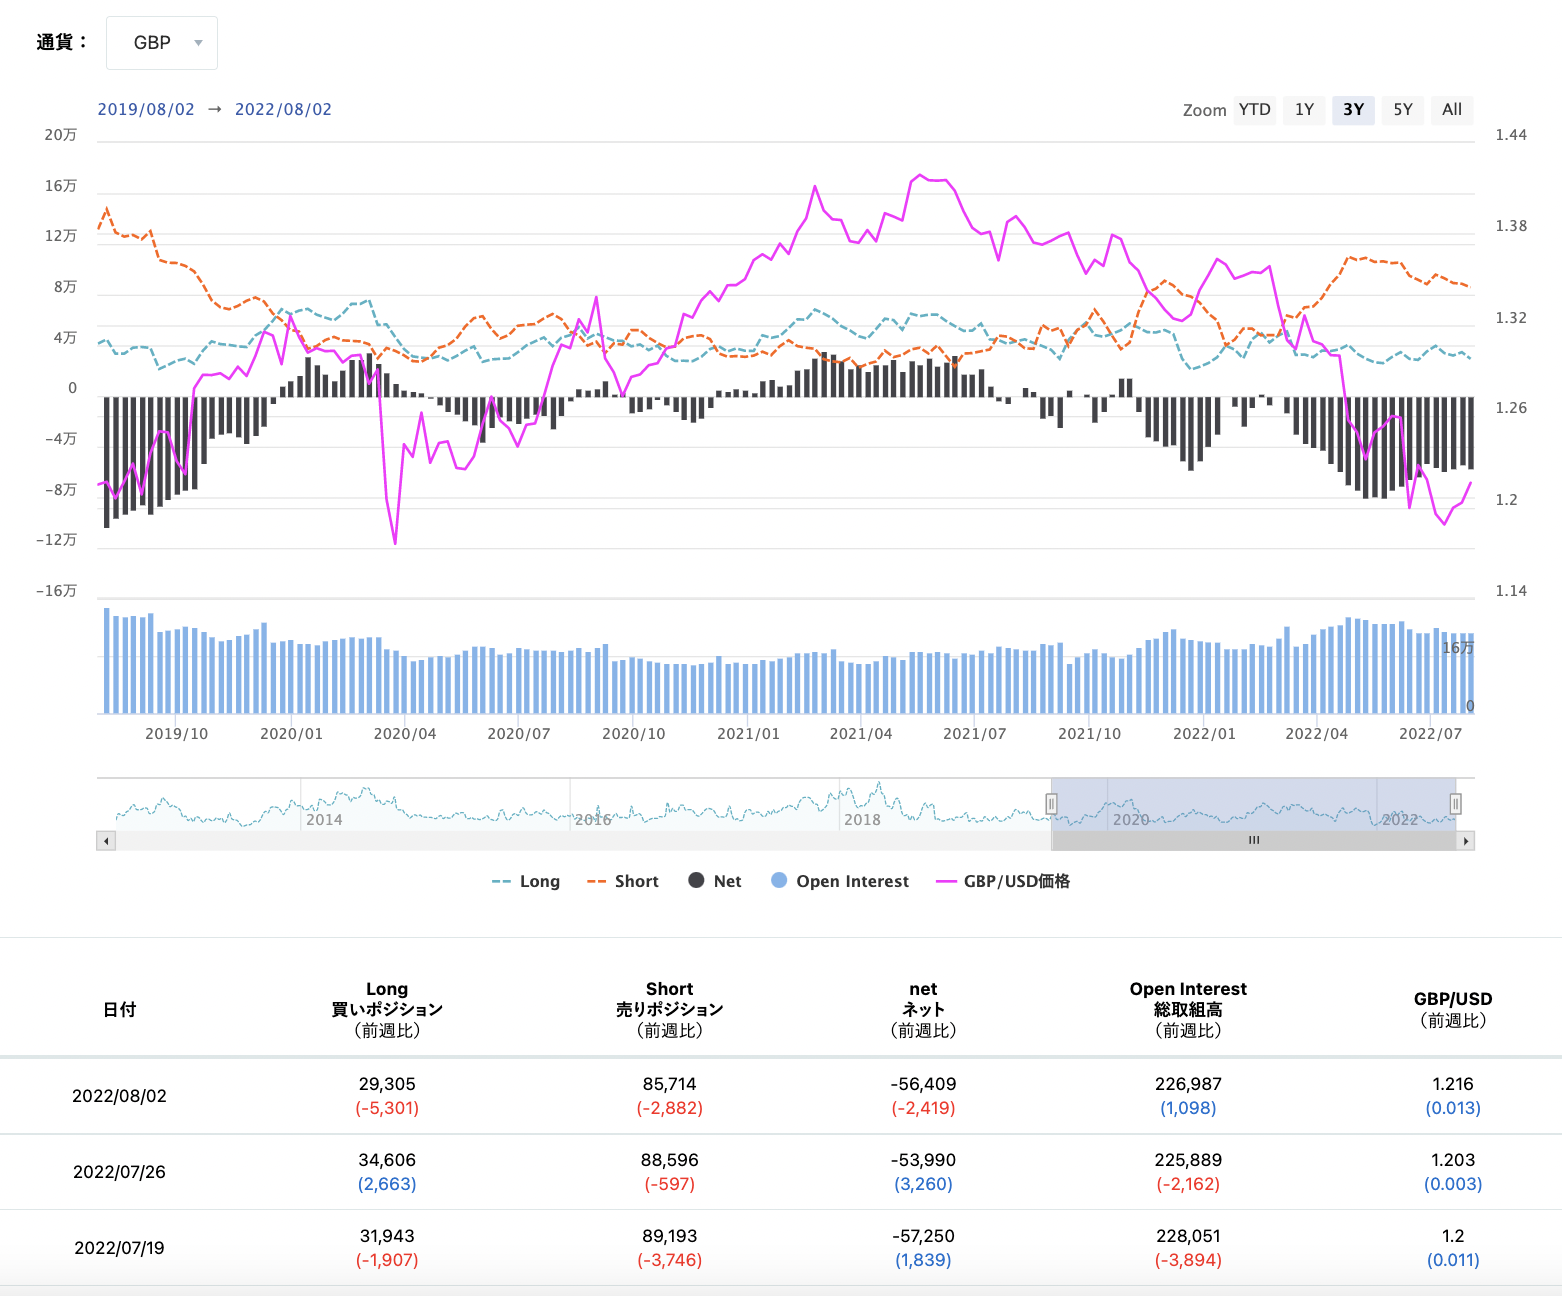
Task: Select the YTD zoom range
Action: [1255, 110]
